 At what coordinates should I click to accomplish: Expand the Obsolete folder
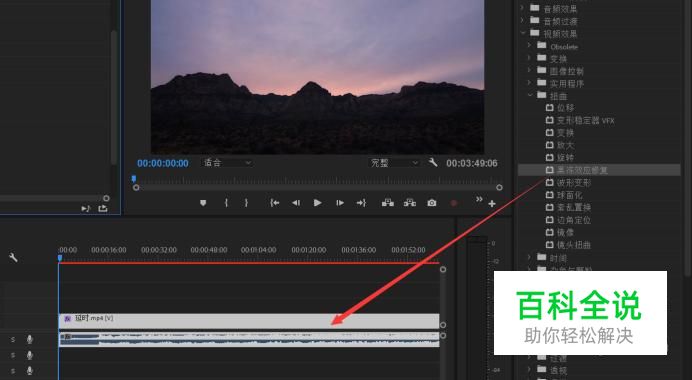[x=529, y=45]
